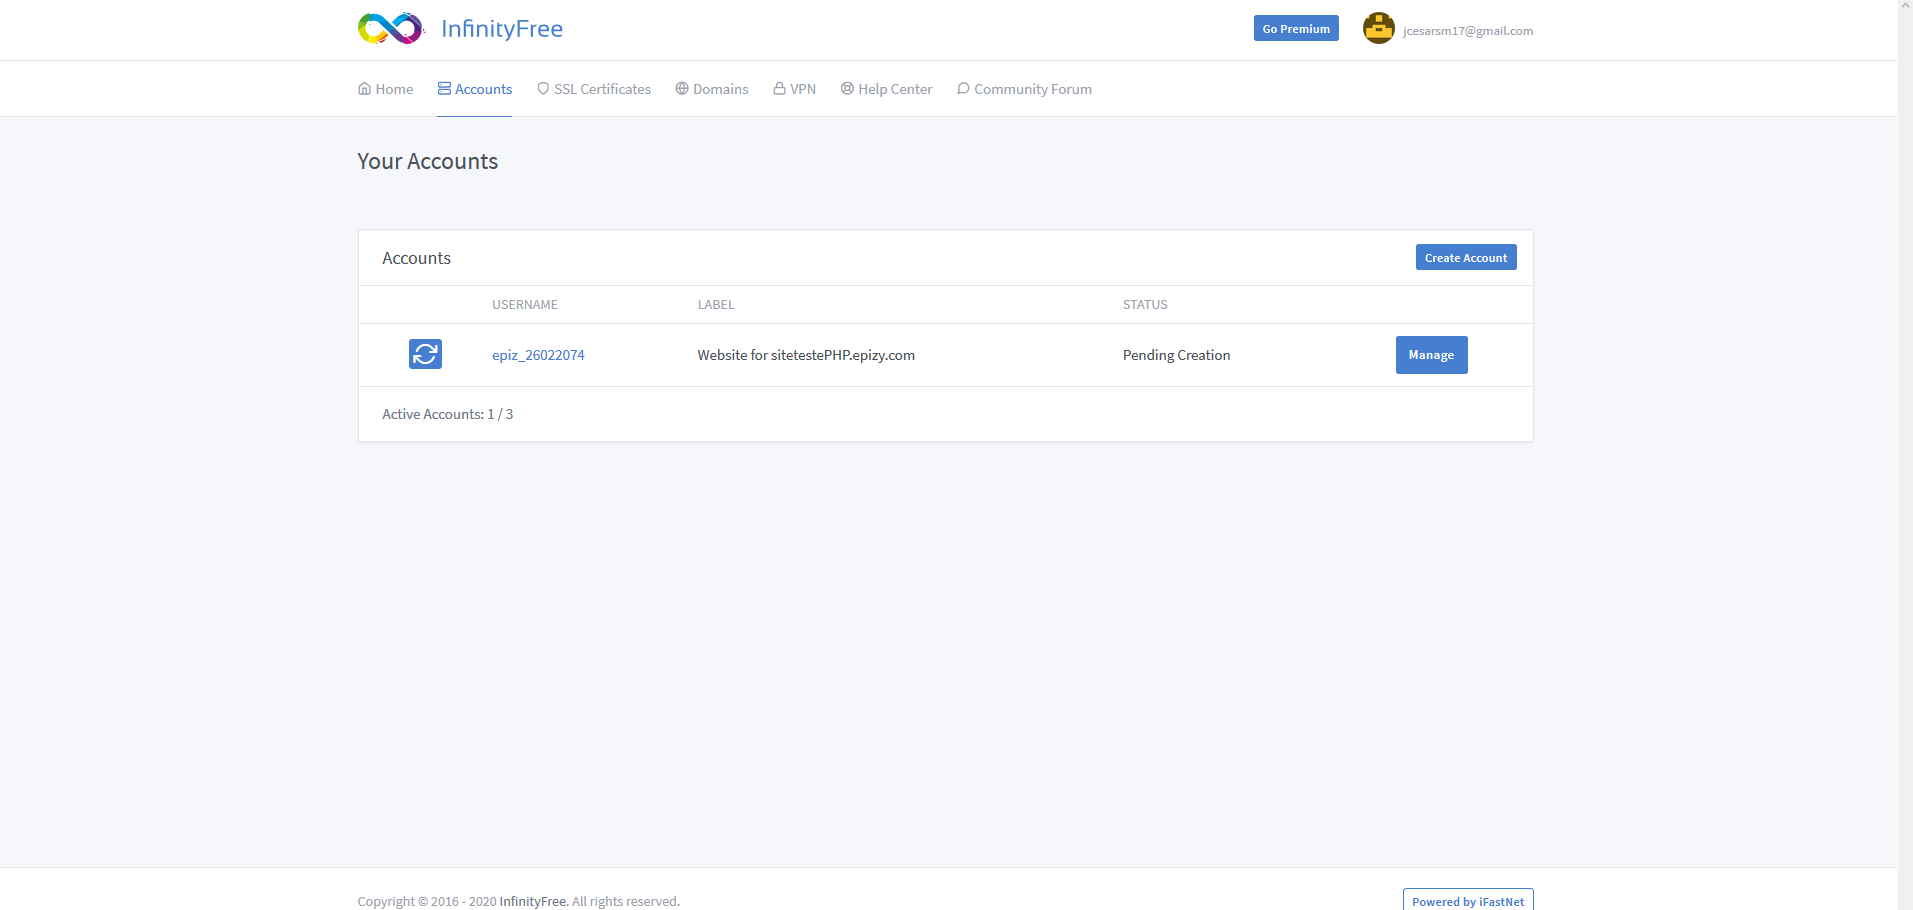1913x910 pixels.
Task: Click the Community Forum speech bubble icon
Action: point(962,88)
